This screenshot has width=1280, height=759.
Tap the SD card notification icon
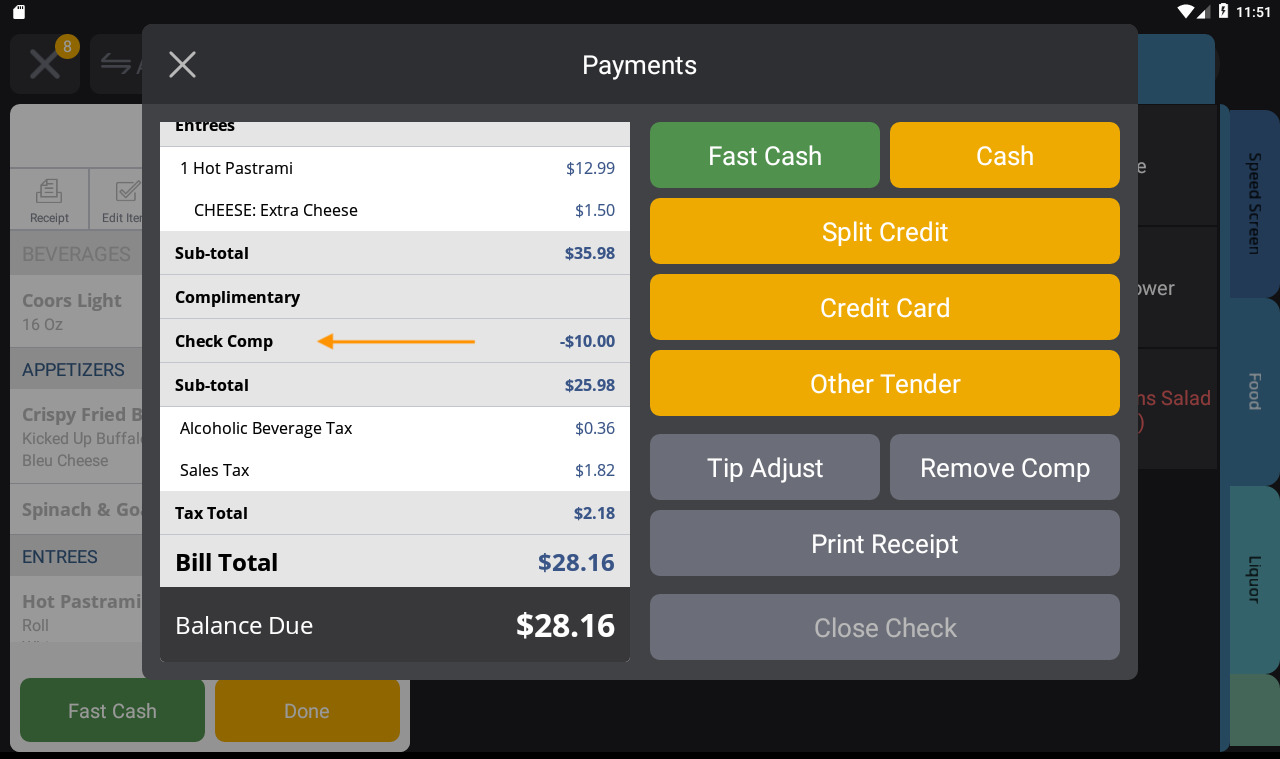[19, 12]
